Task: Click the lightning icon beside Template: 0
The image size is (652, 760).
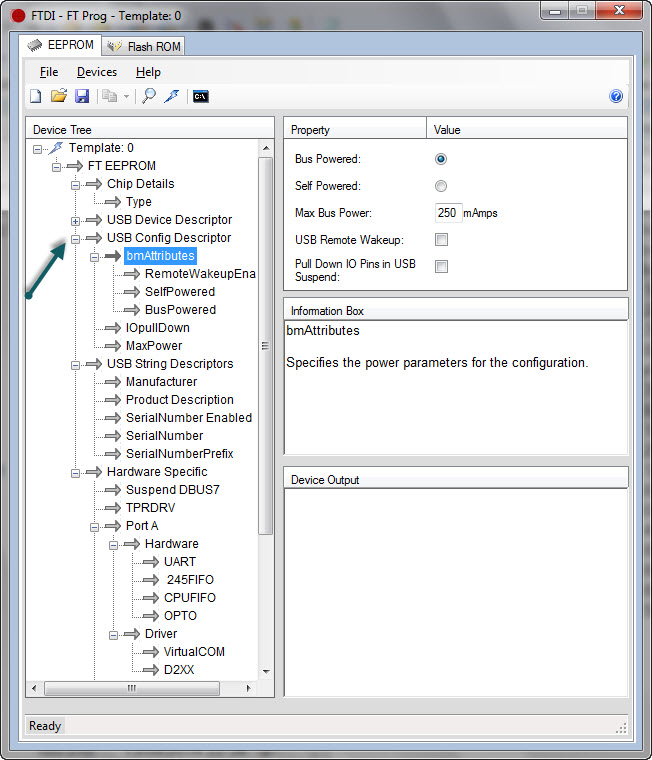Action: pos(56,148)
